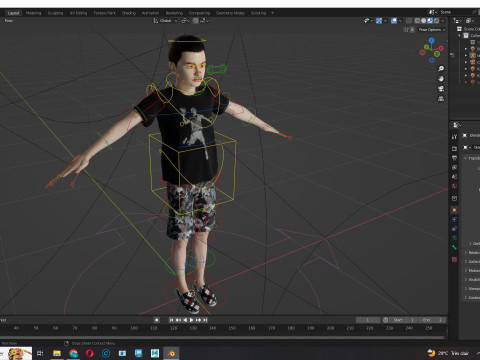Viewport: 480px width, 360px height.
Task: Click the current frame number field
Action: click(368, 320)
